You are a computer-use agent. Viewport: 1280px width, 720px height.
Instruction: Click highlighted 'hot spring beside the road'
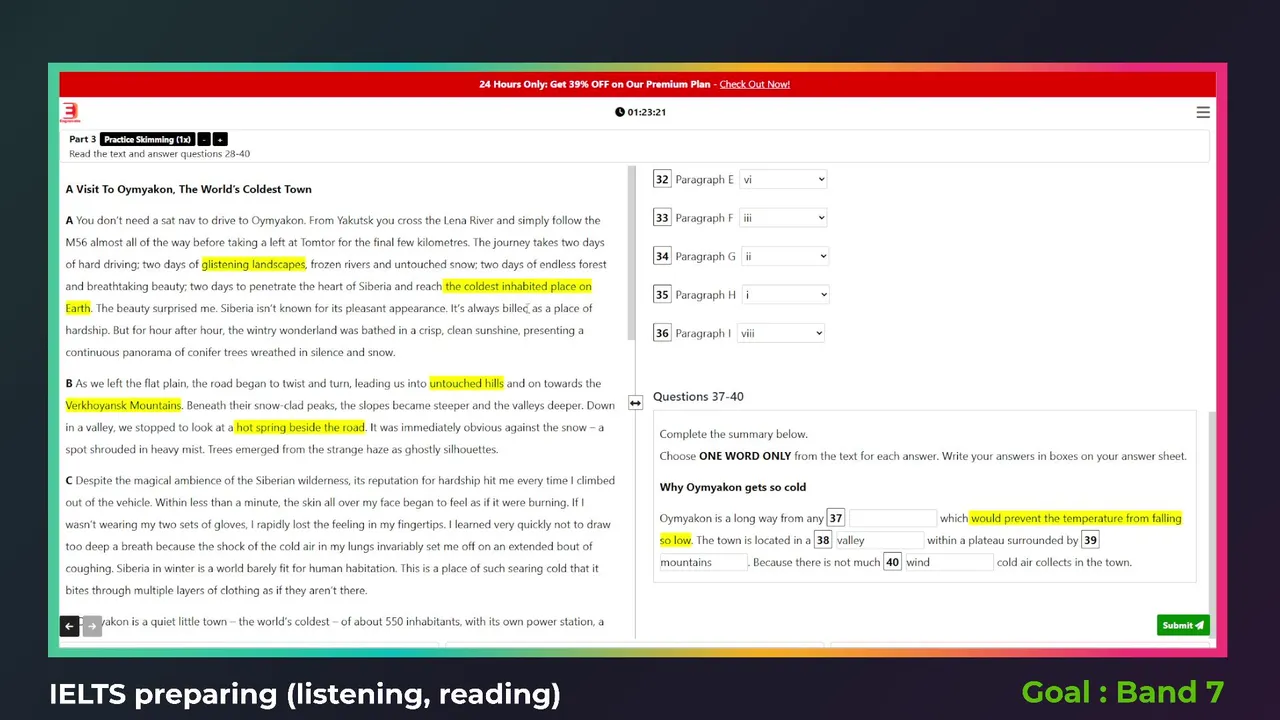(x=301, y=427)
